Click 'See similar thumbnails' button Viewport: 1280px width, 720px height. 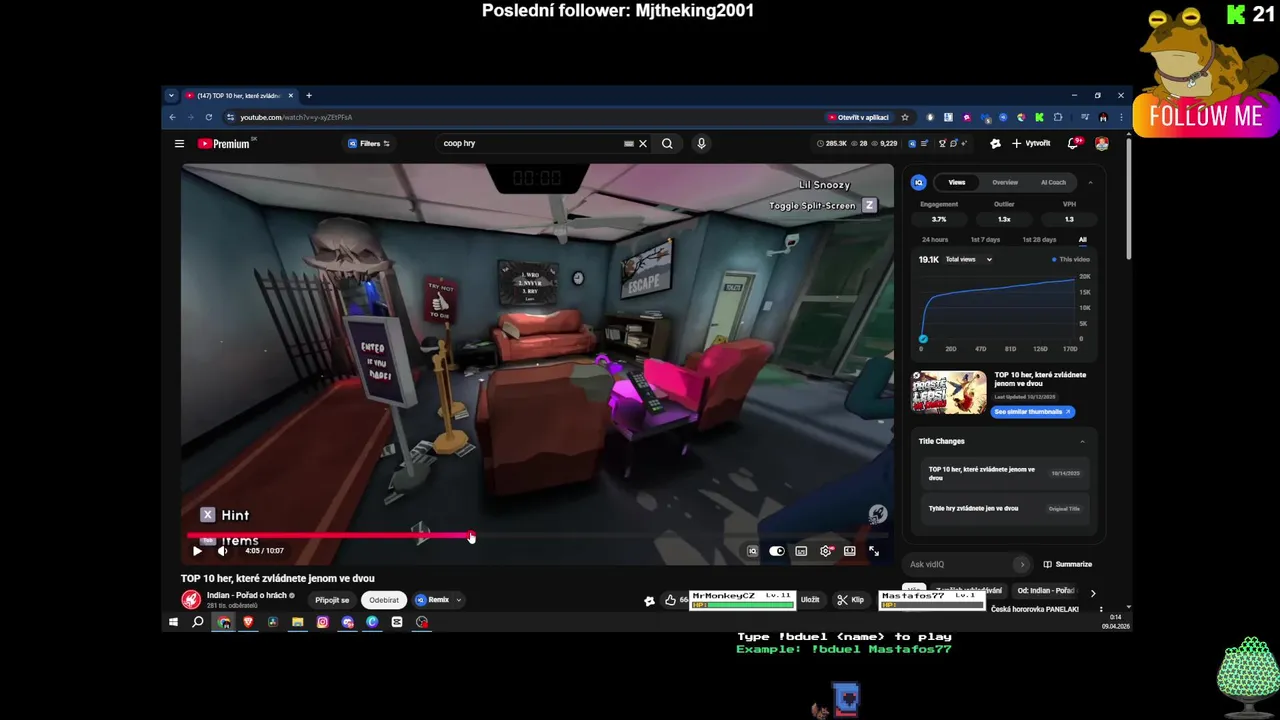(x=1033, y=412)
